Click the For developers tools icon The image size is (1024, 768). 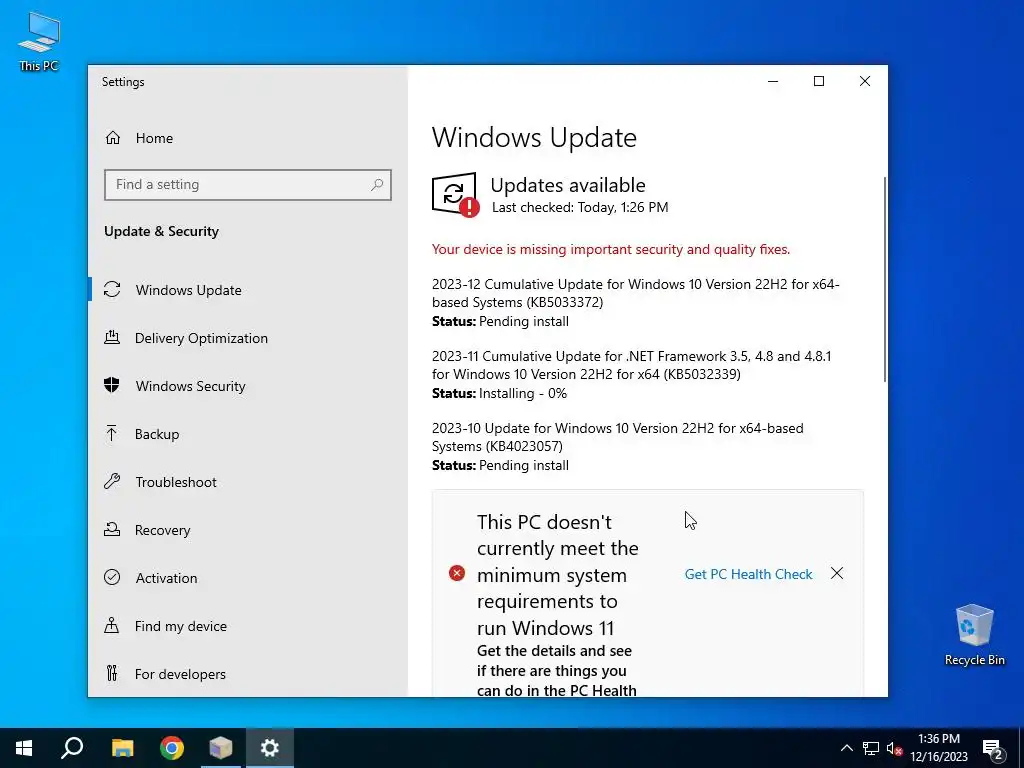112,673
